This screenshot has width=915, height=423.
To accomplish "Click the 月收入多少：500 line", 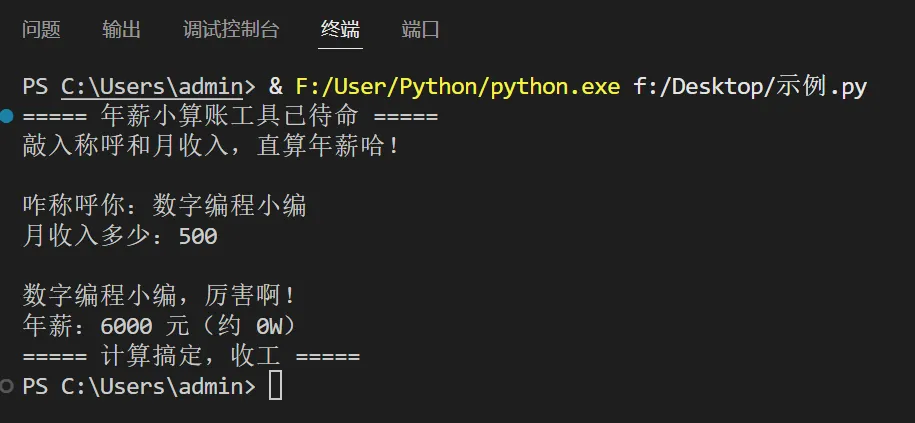I will tap(120, 237).
